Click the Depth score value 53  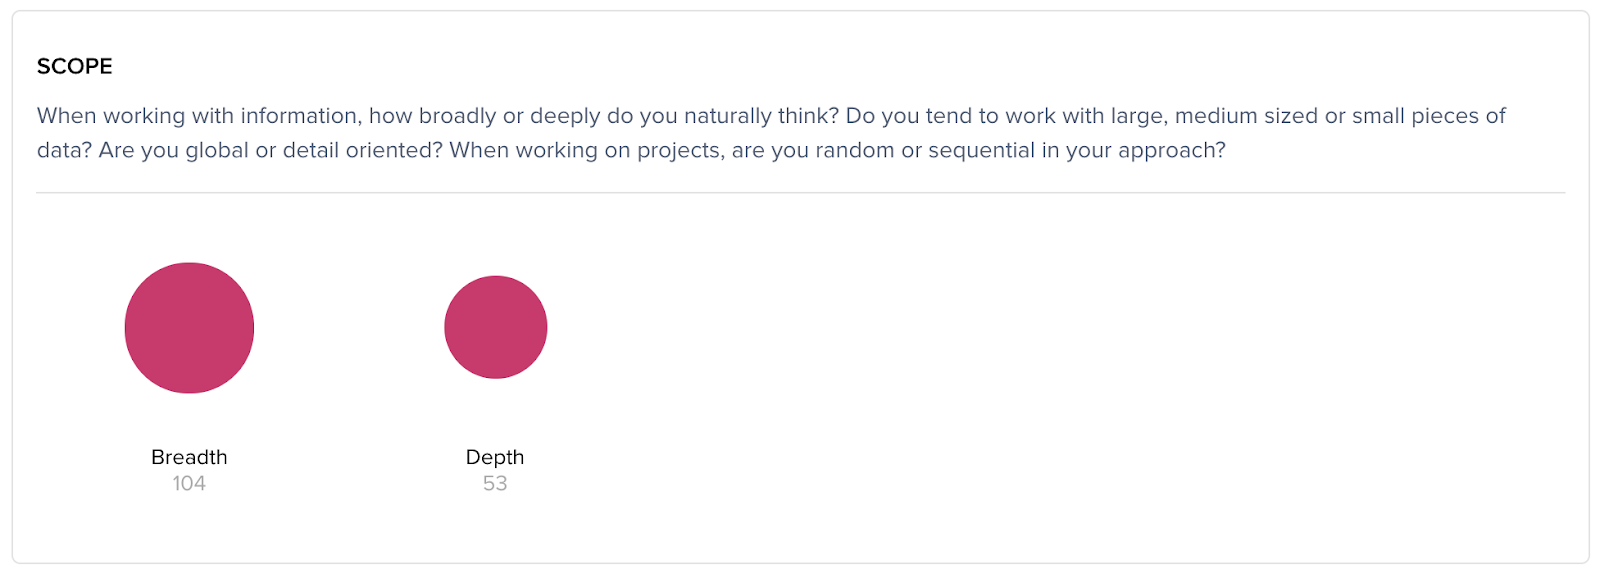pos(495,484)
